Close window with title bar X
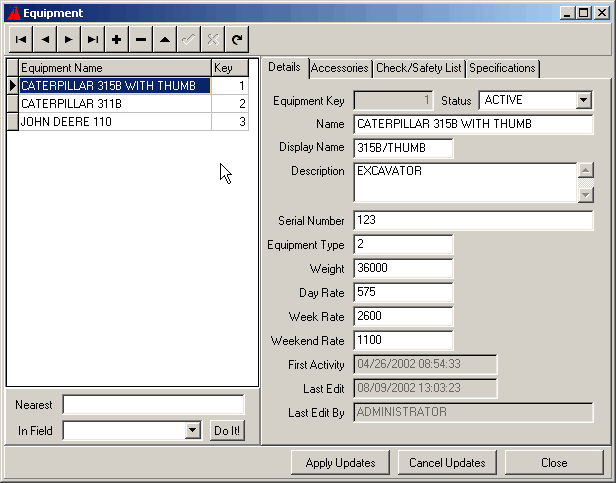616x483 pixels. (x=601, y=13)
